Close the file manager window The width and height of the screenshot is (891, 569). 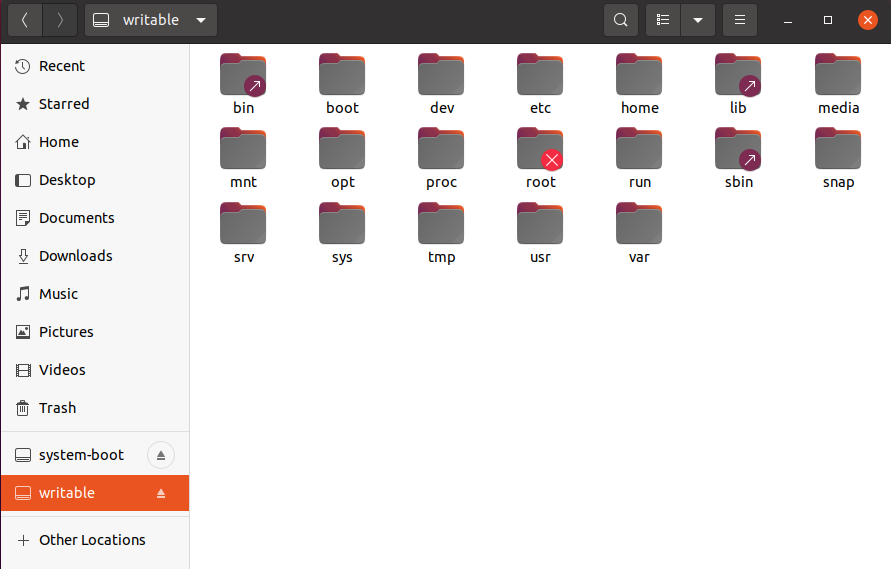[868, 20]
